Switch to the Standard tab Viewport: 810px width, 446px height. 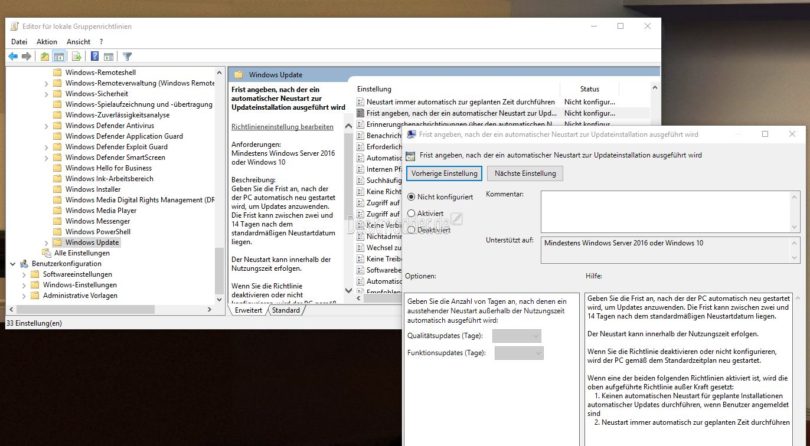point(286,310)
